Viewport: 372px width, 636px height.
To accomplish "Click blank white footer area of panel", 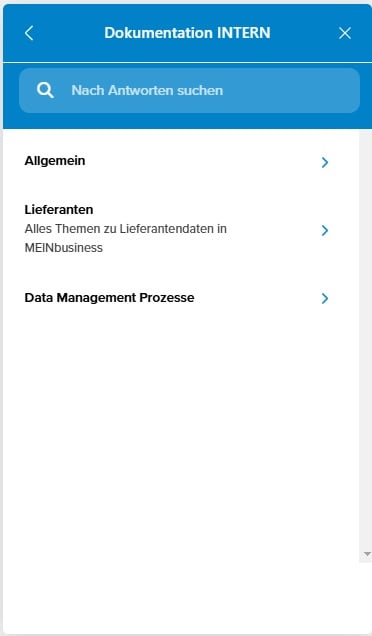I will pos(187,596).
